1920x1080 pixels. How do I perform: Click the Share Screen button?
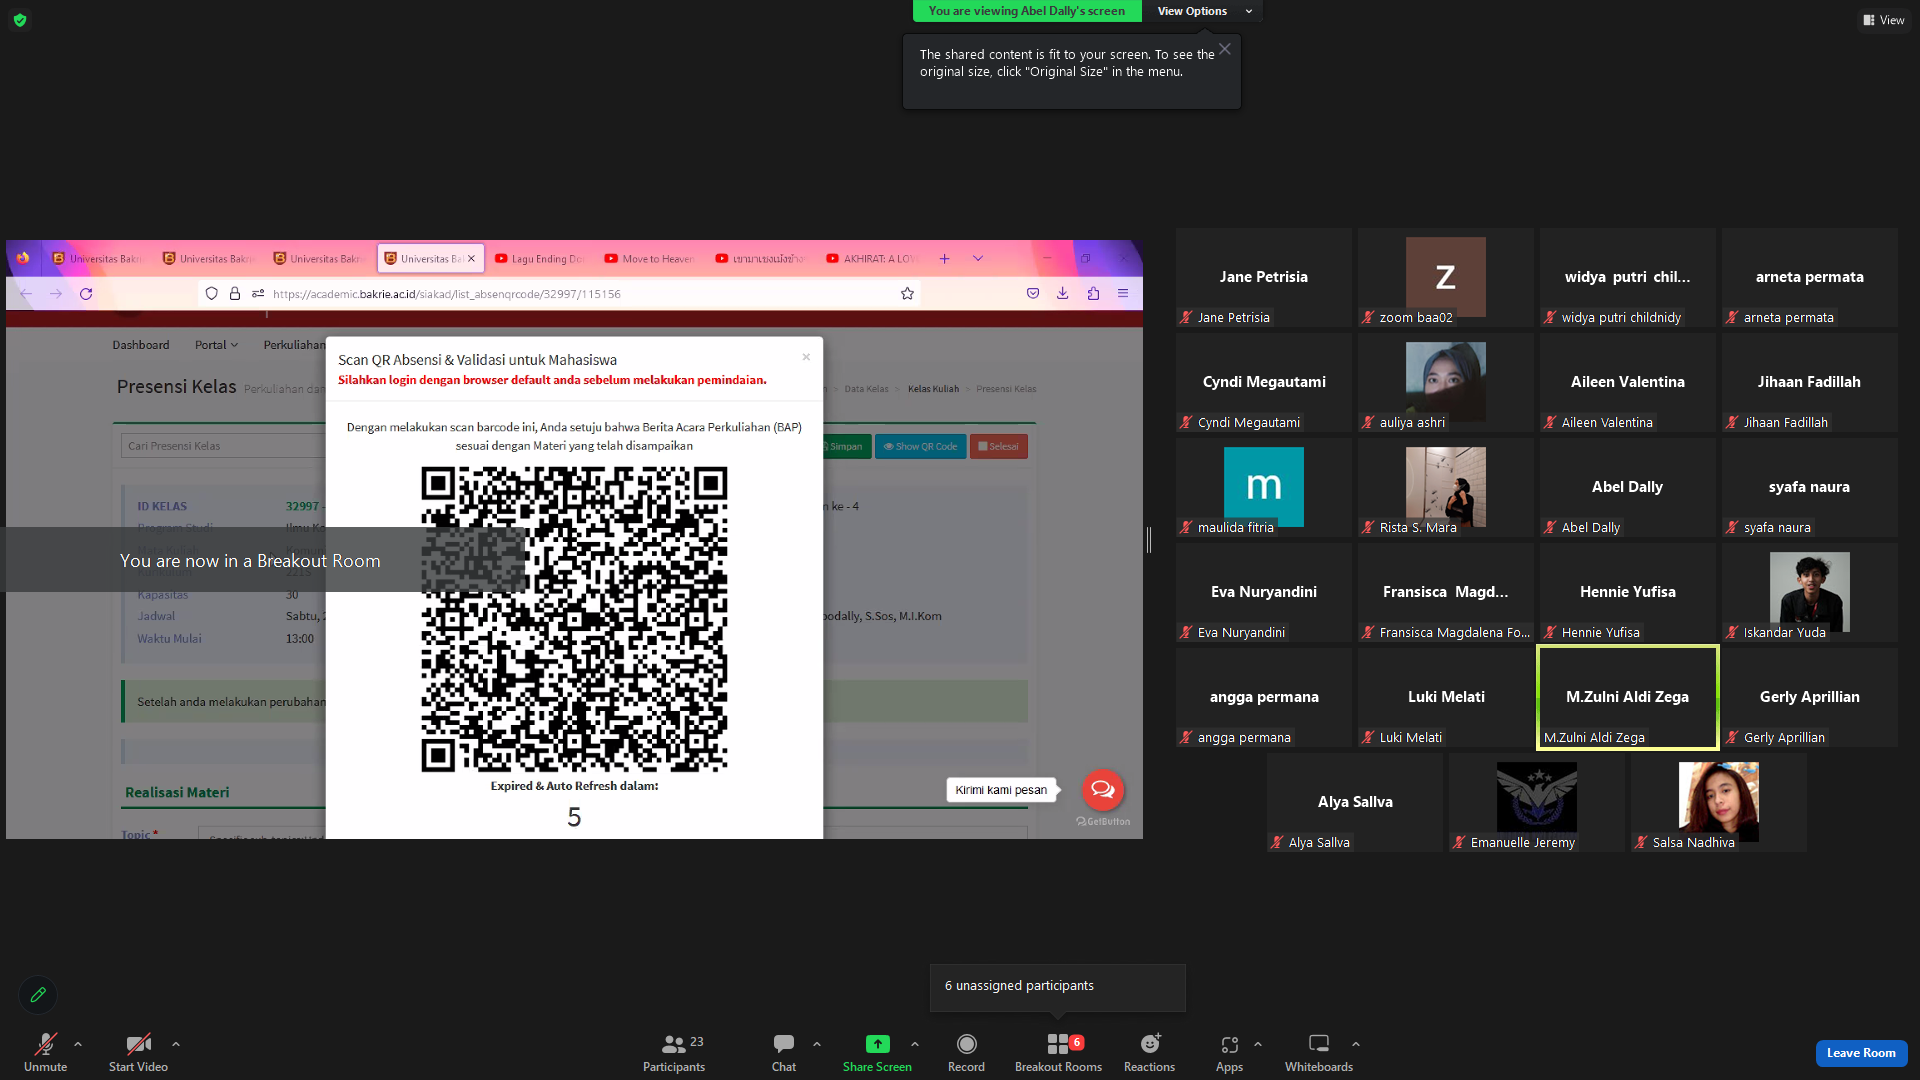[877, 1052]
